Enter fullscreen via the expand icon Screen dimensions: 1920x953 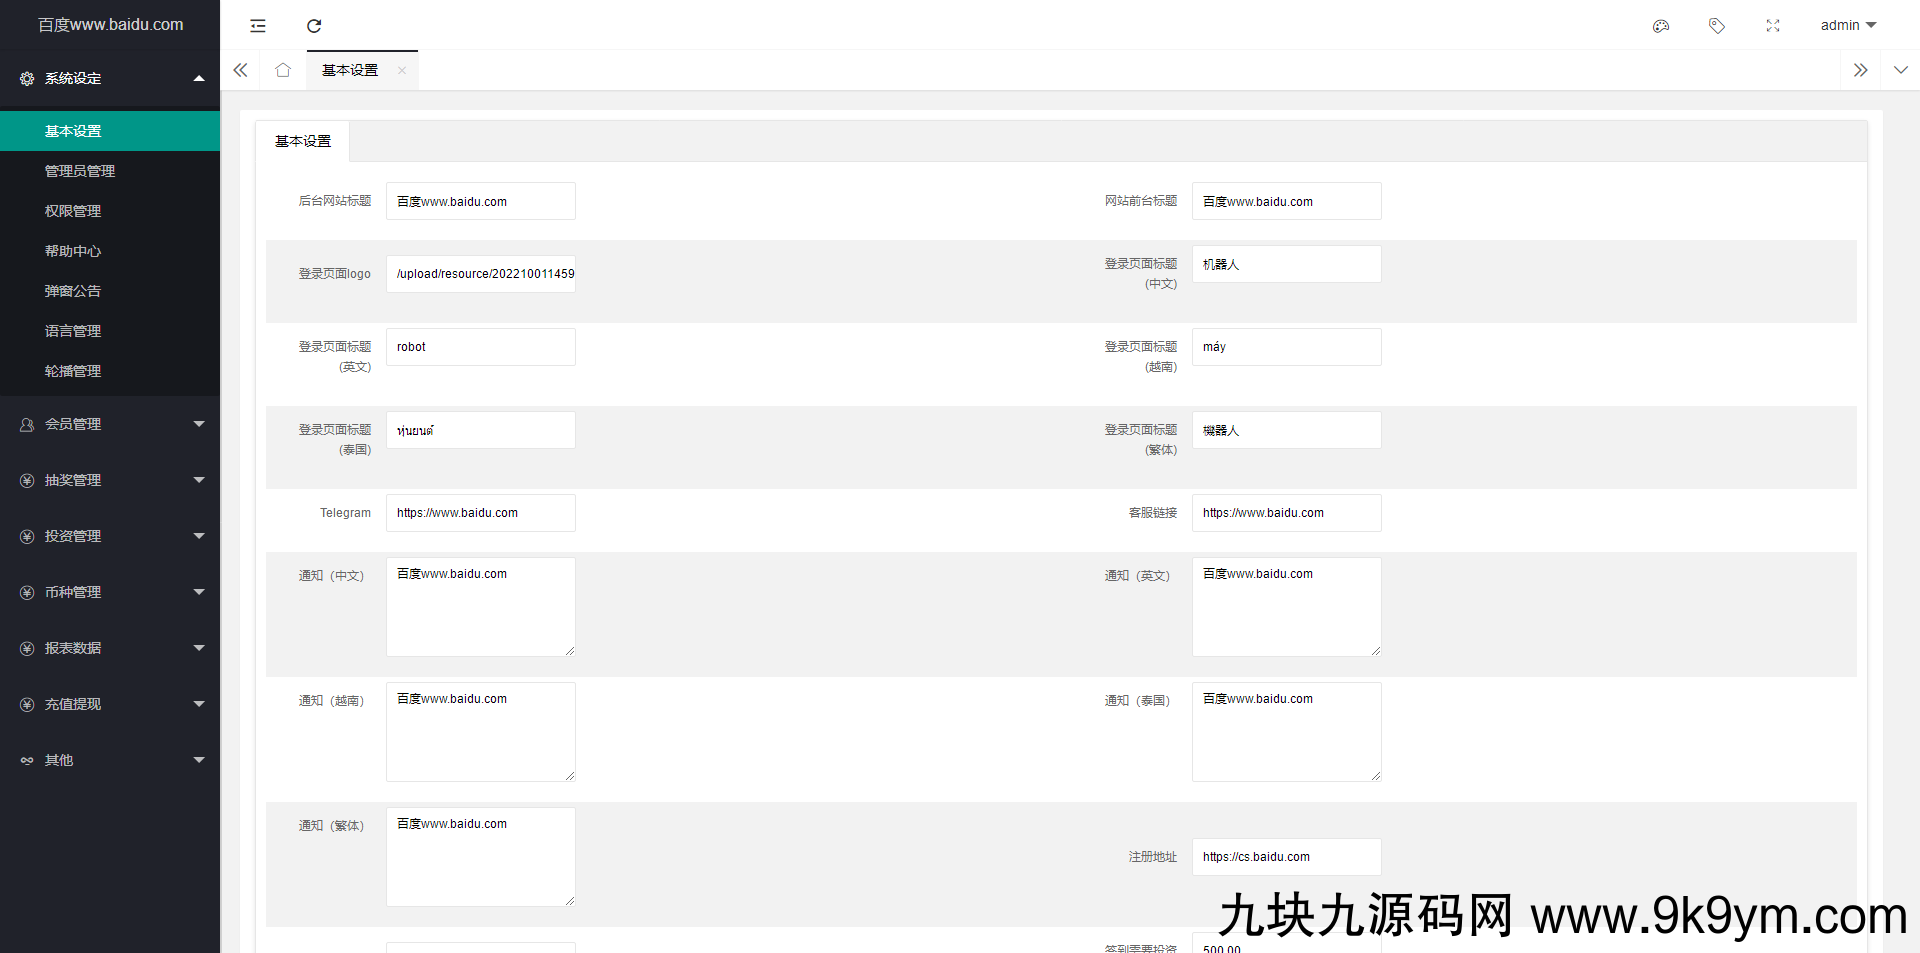(1773, 25)
